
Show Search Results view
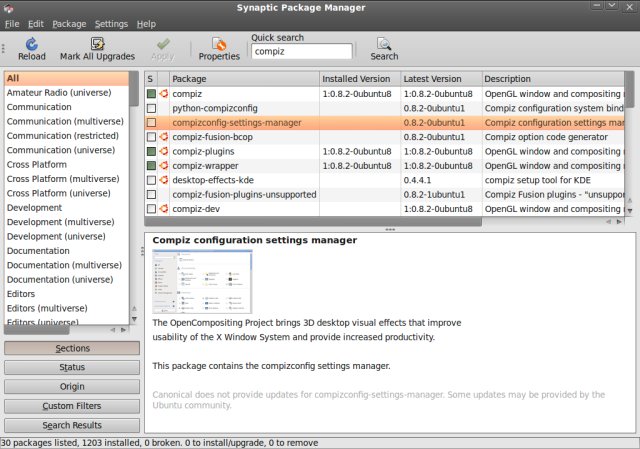72,425
